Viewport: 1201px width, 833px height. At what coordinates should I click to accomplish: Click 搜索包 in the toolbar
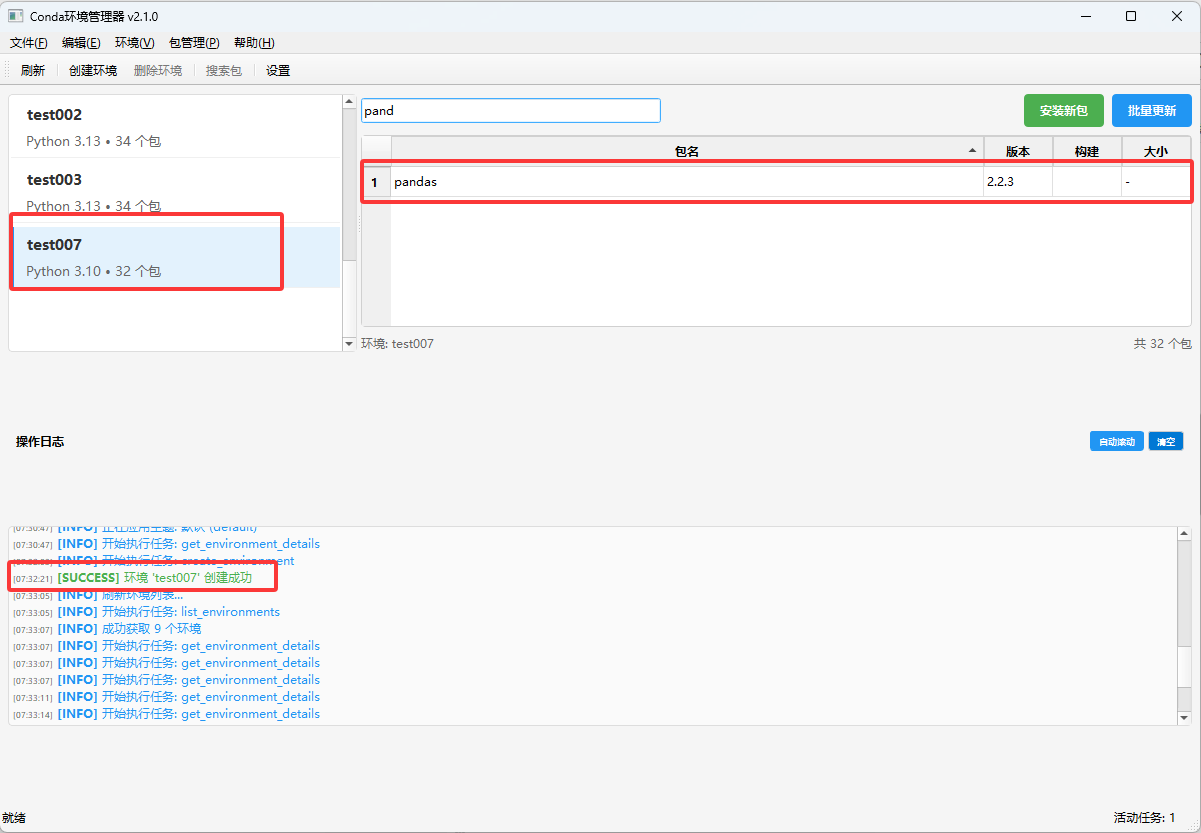pos(224,71)
